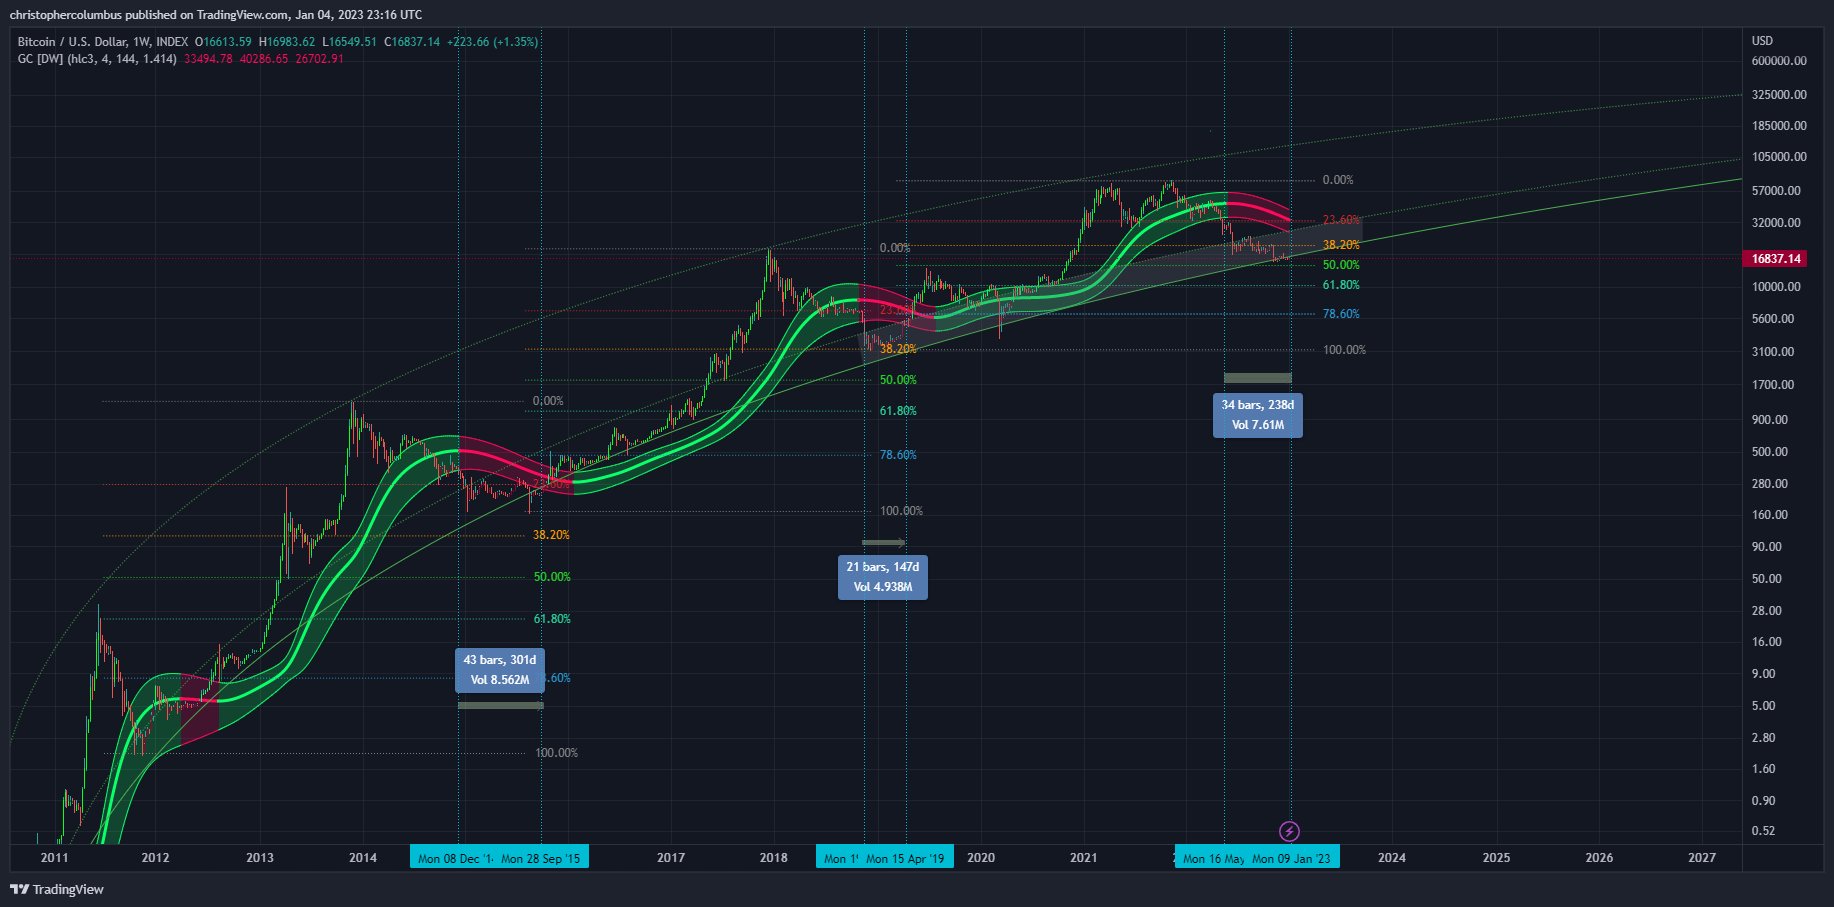This screenshot has height=907, width=1834.
Task: Select the '34 bars, 238d' measurement box
Action: [x=1258, y=415]
